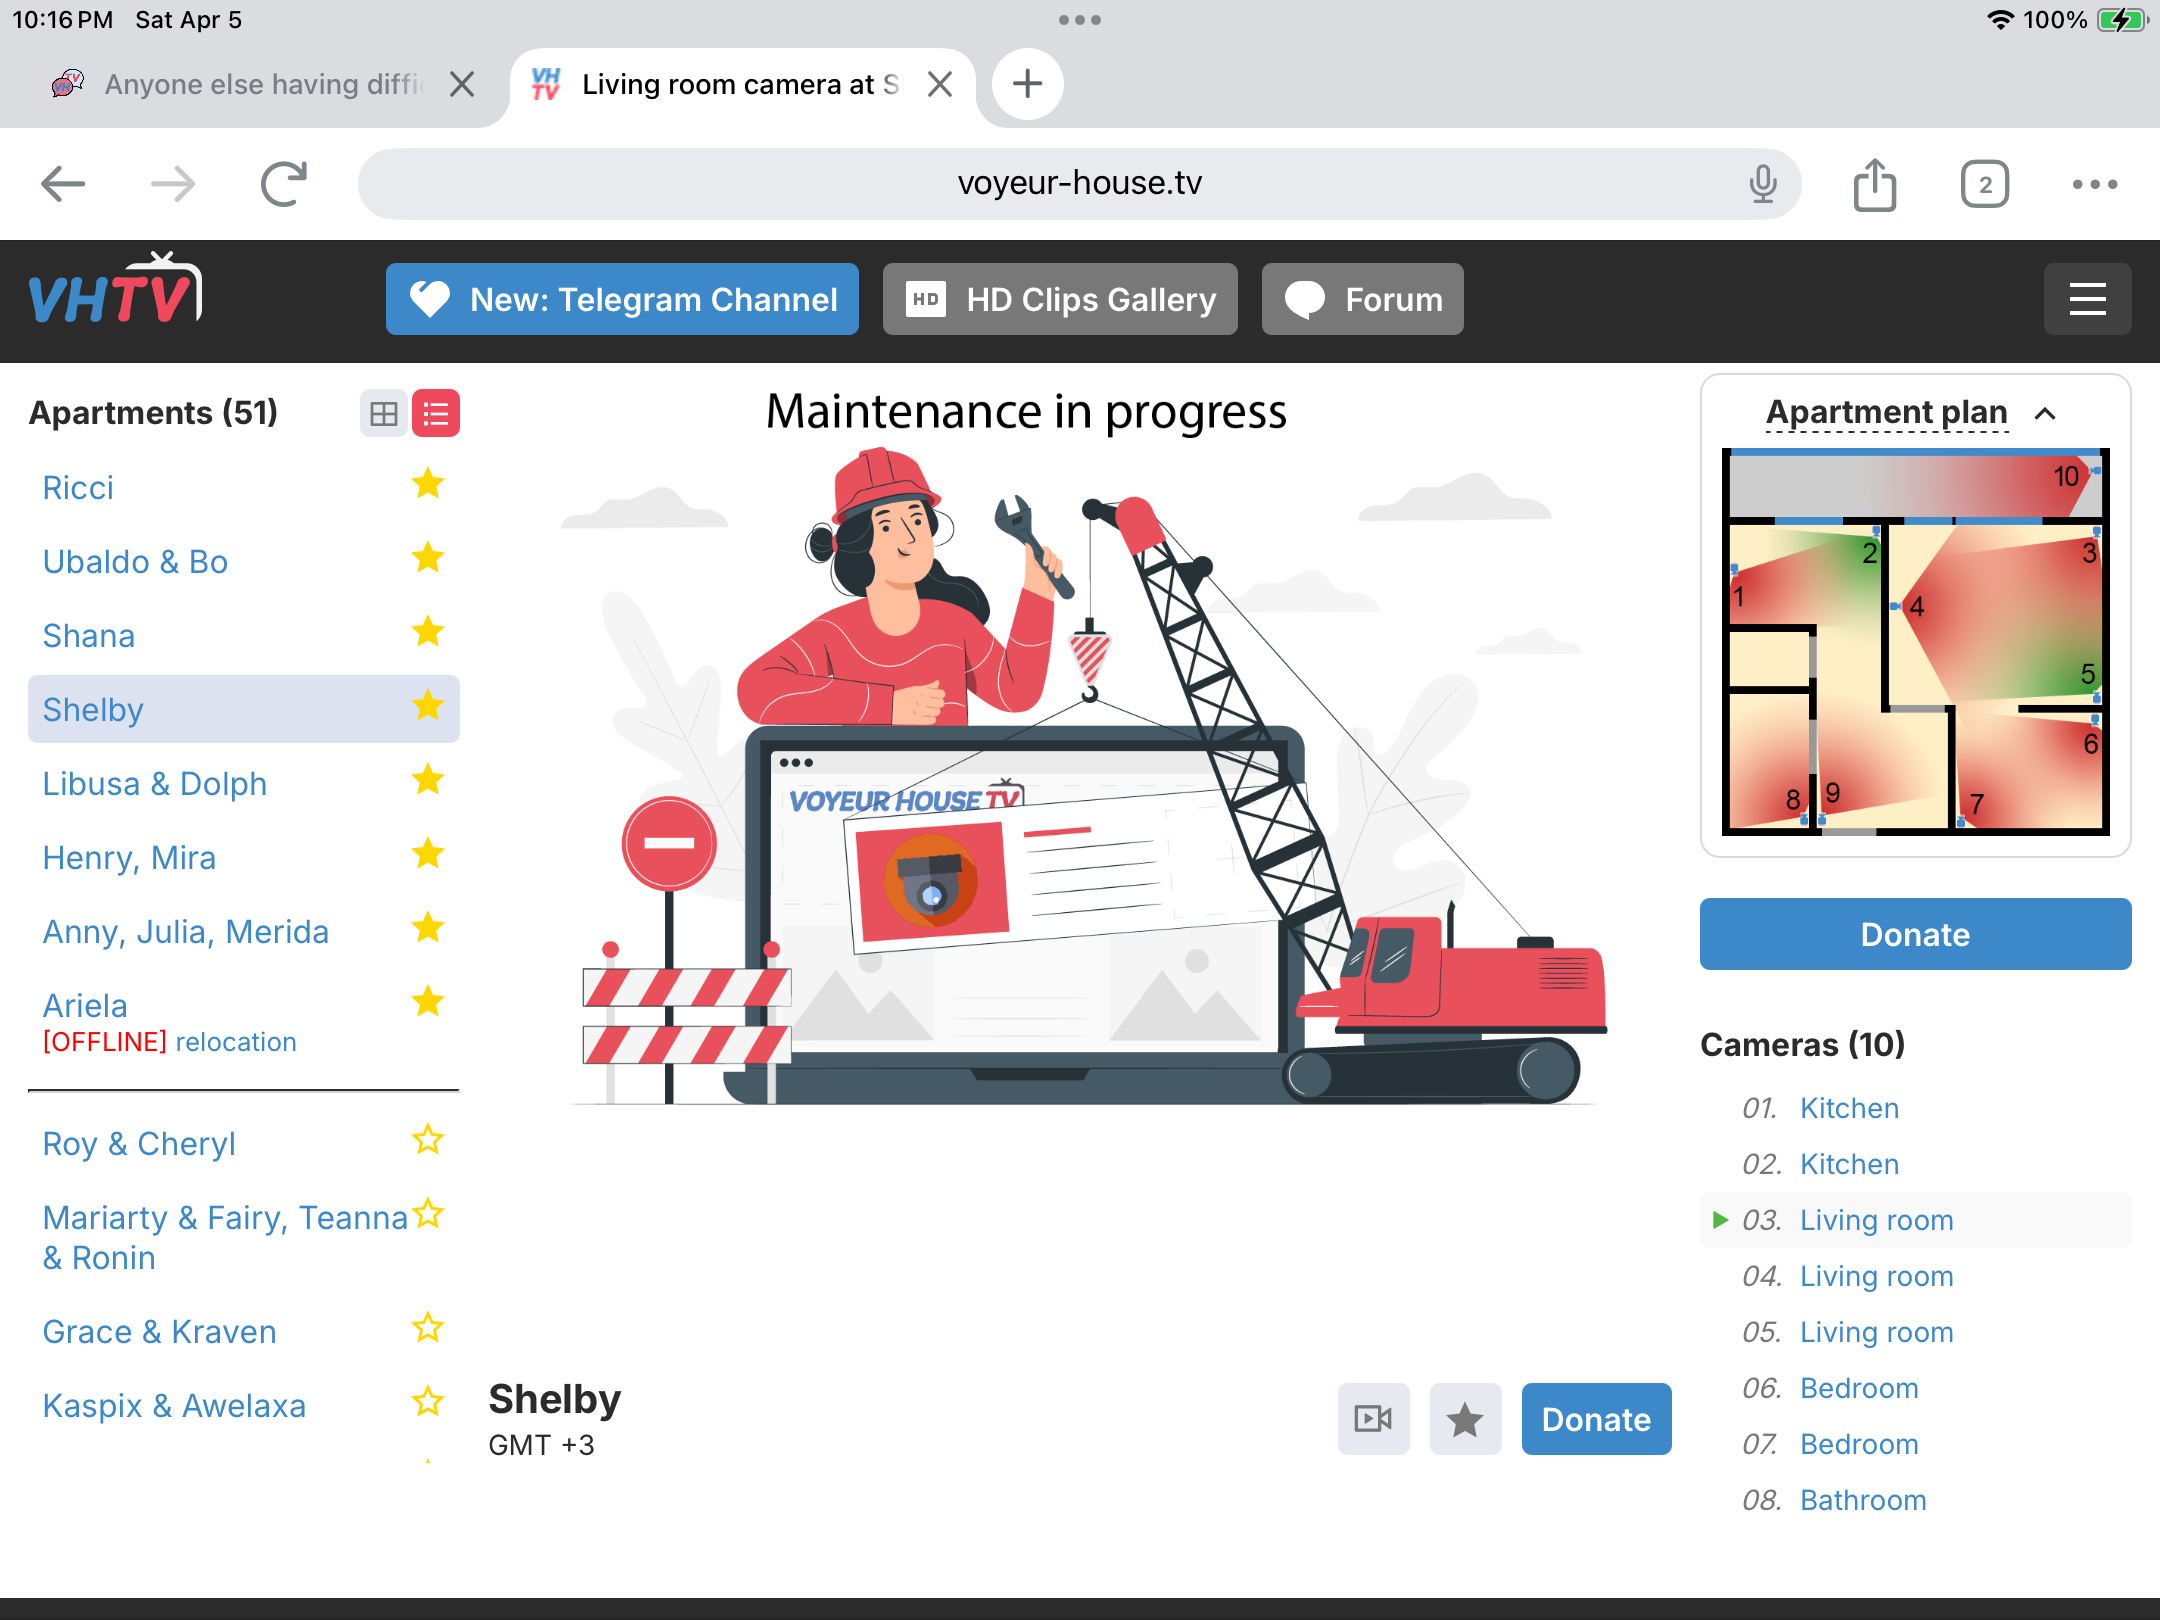The height and width of the screenshot is (1620, 2160).
Task: Open a new tab with plus button
Action: 1027,84
